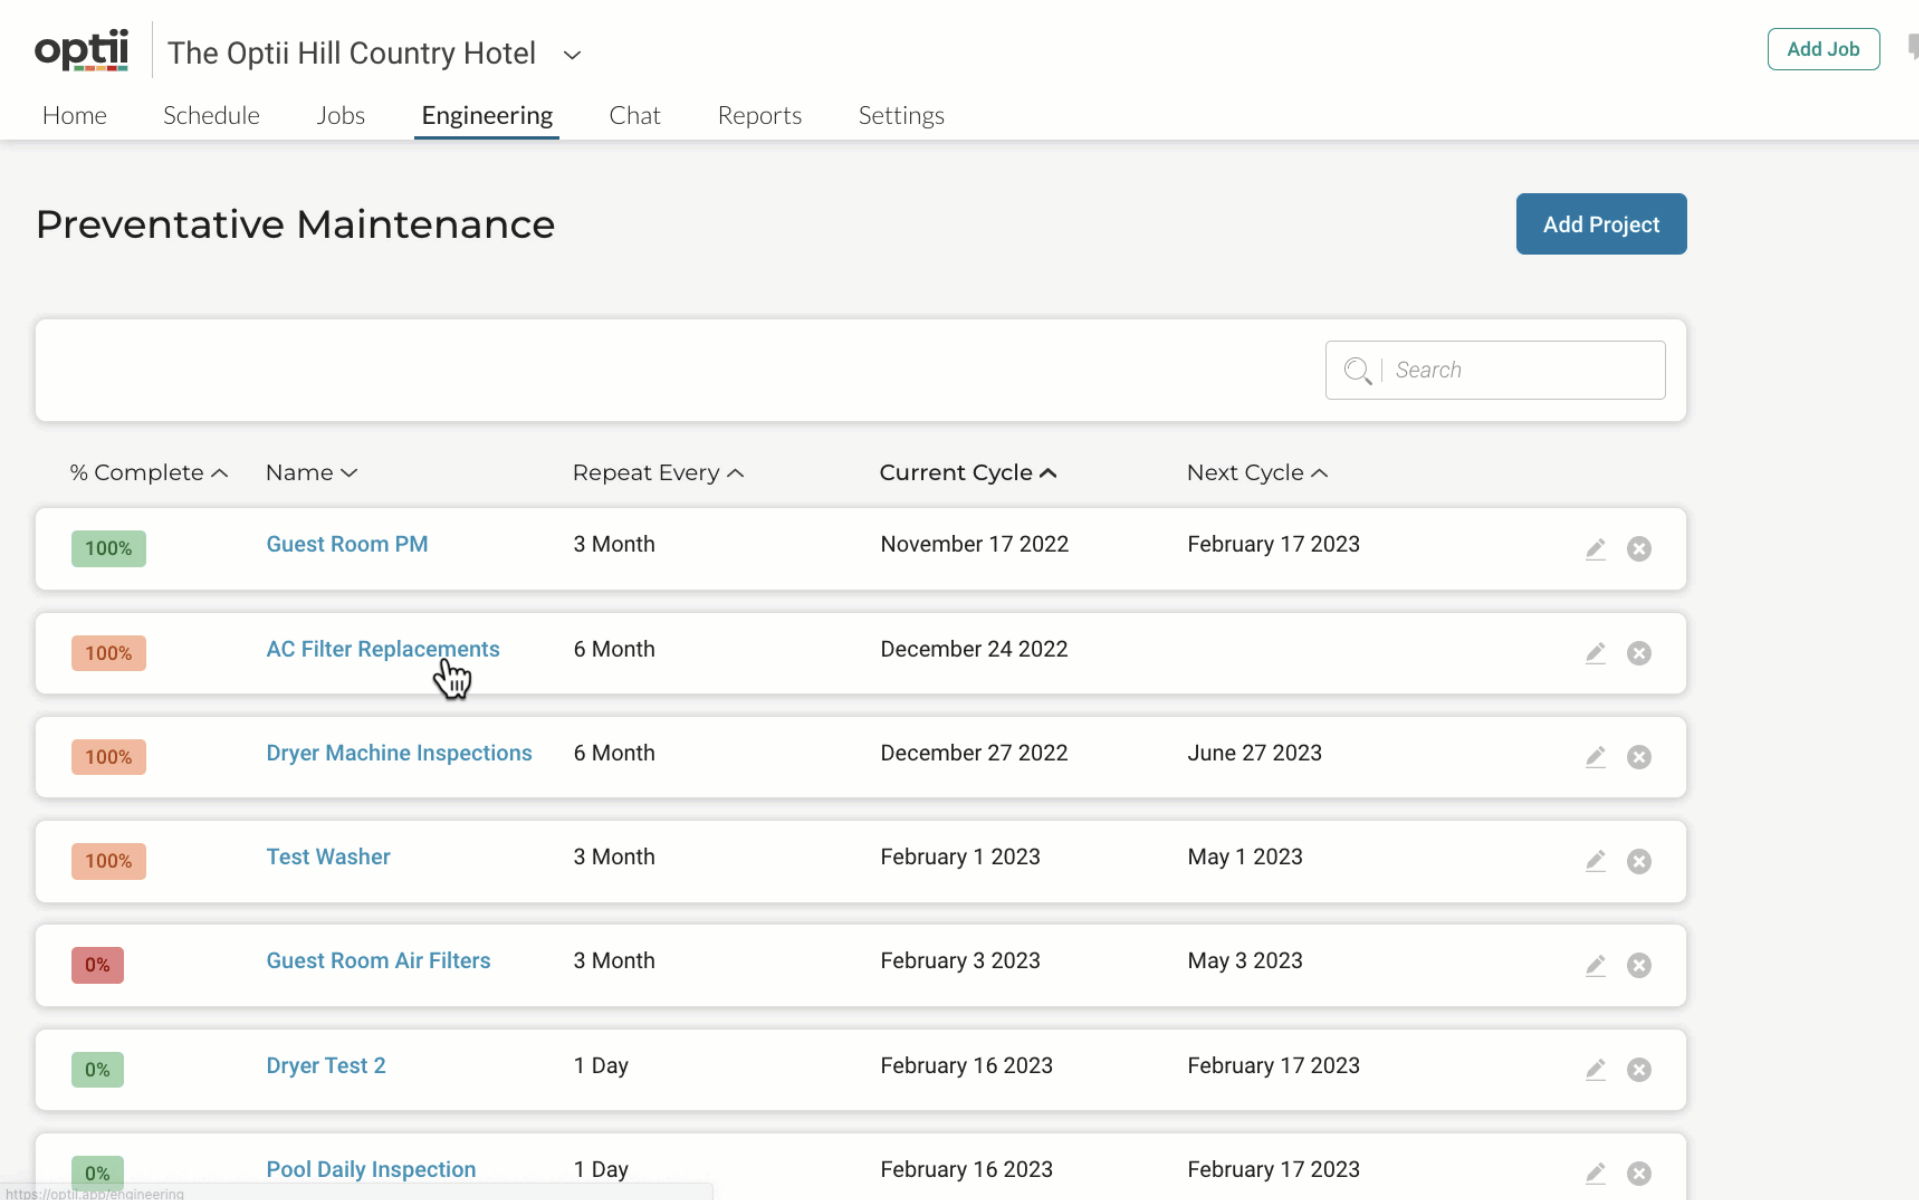Sort by % Complete column
1919x1200 pixels.
[148, 473]
